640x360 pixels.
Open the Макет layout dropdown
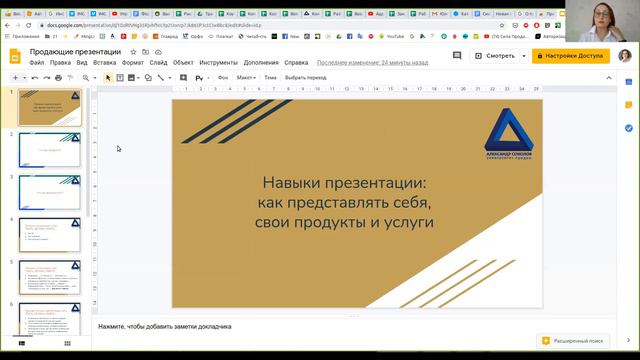246,78
